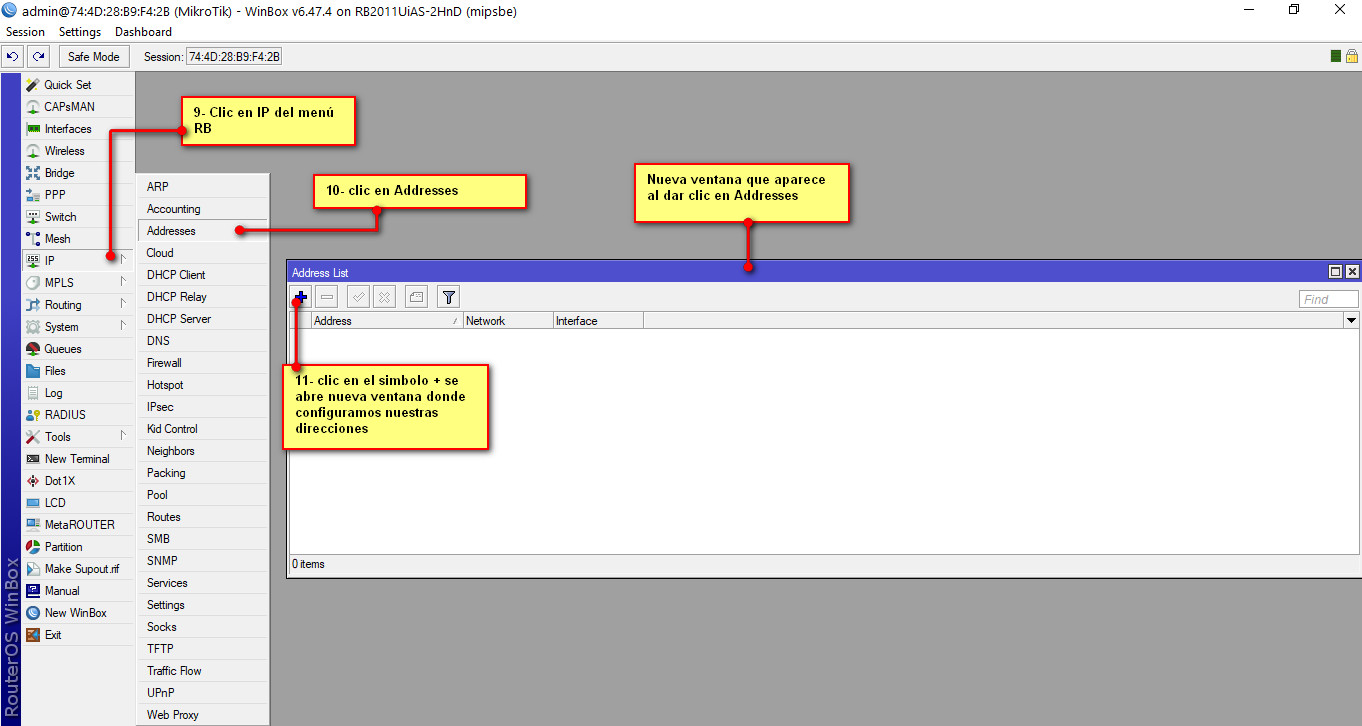Click the disable X button in Address List
This screenshot has width=1362, height=726.
point(384,297)
